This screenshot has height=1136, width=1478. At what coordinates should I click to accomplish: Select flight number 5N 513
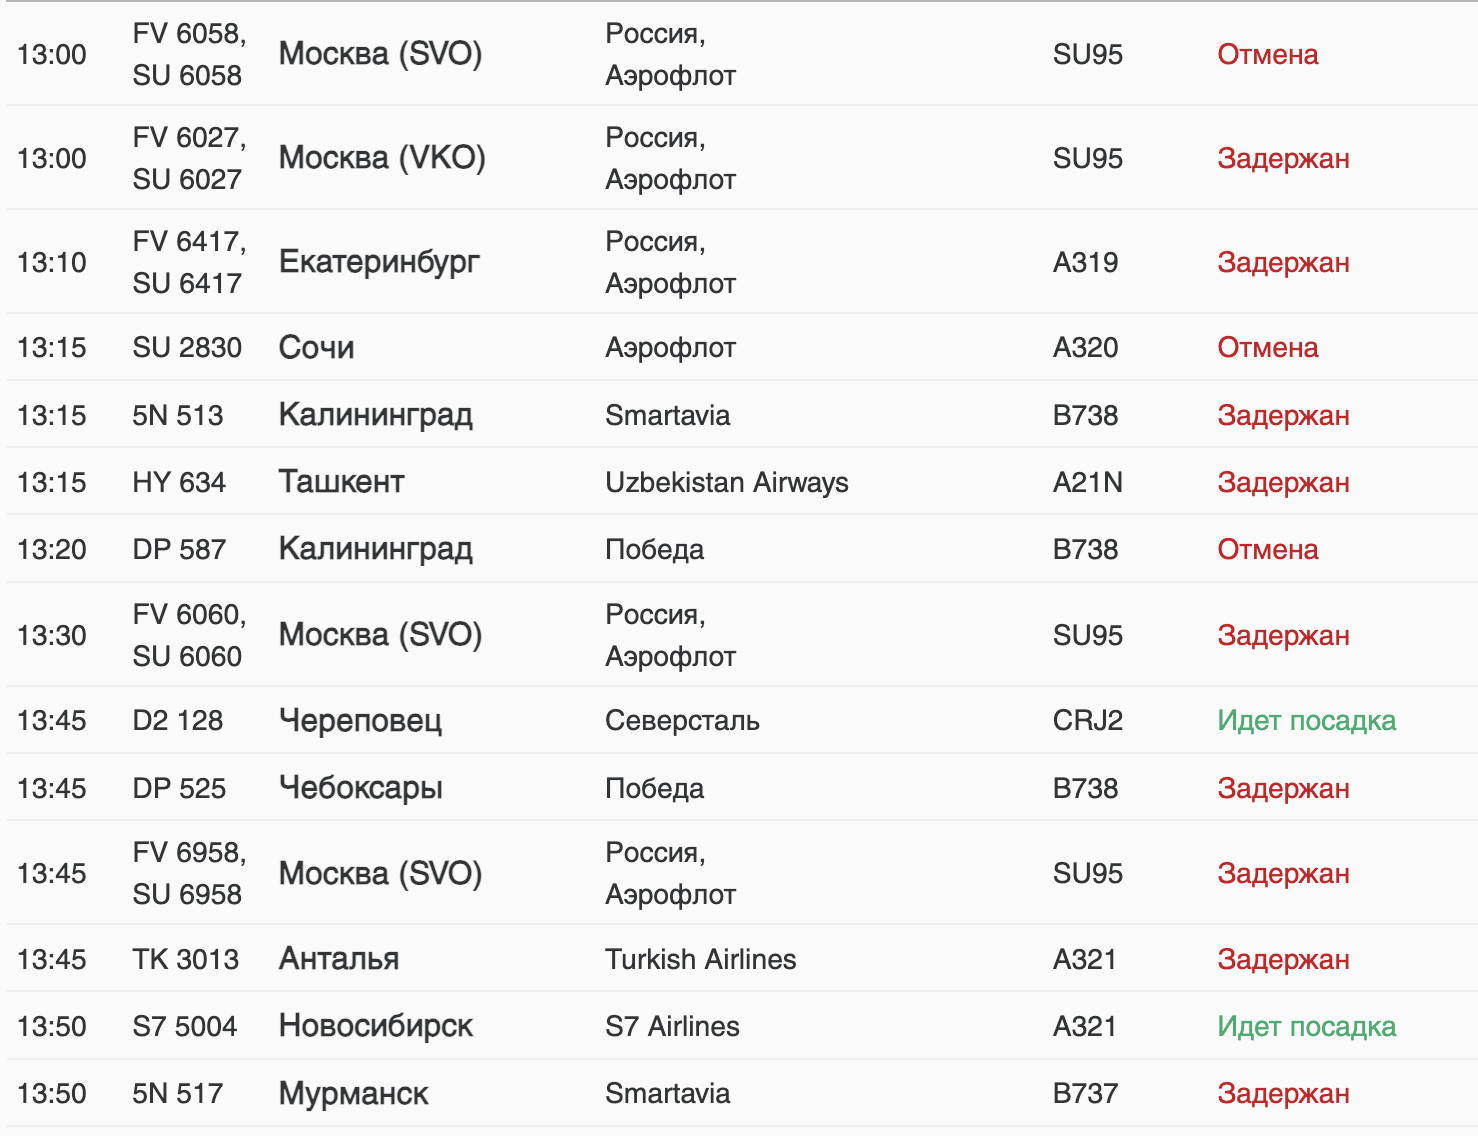(x=178, y=415)
